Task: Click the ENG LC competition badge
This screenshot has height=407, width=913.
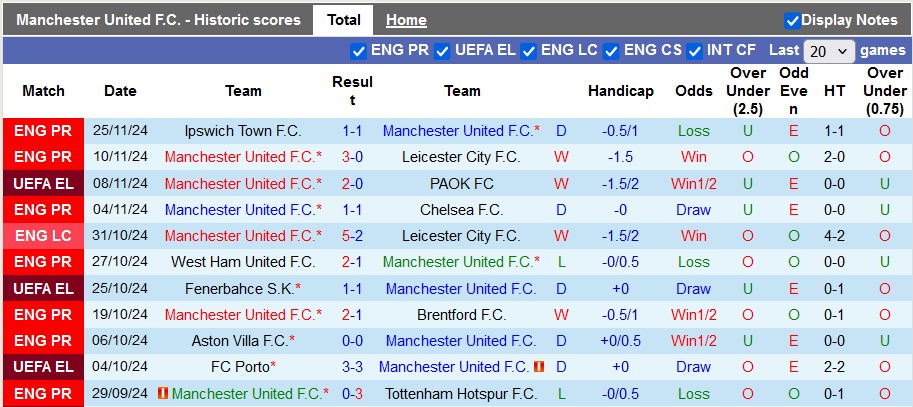Action: pyautogui.click(x=43, y=236)
